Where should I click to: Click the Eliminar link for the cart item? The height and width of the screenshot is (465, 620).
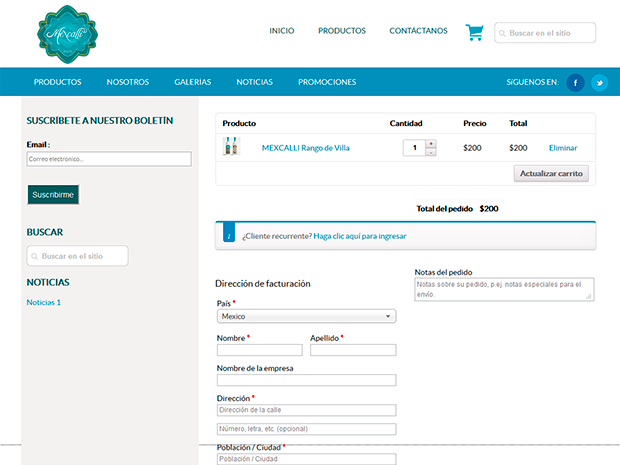pyautogui.click(x=563, y=148)
